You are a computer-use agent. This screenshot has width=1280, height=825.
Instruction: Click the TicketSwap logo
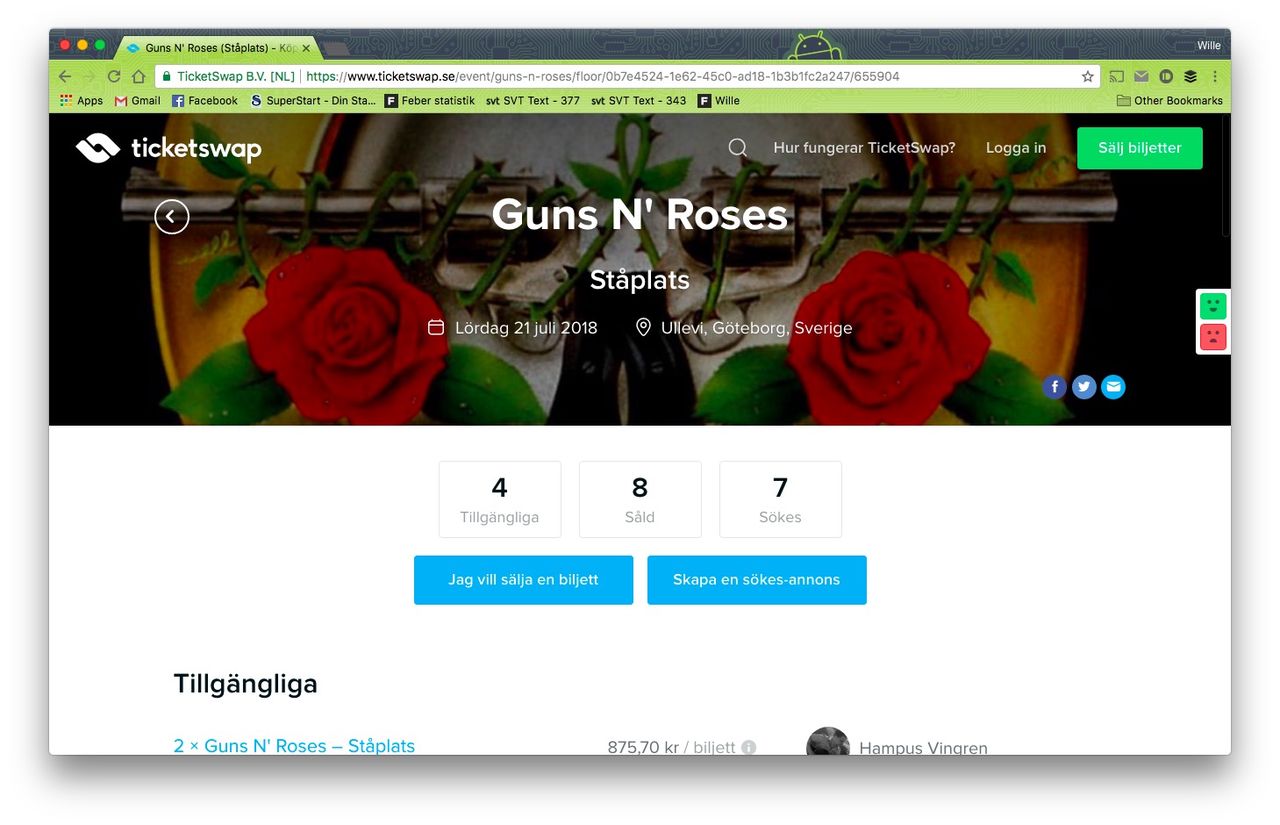[168, 149]
